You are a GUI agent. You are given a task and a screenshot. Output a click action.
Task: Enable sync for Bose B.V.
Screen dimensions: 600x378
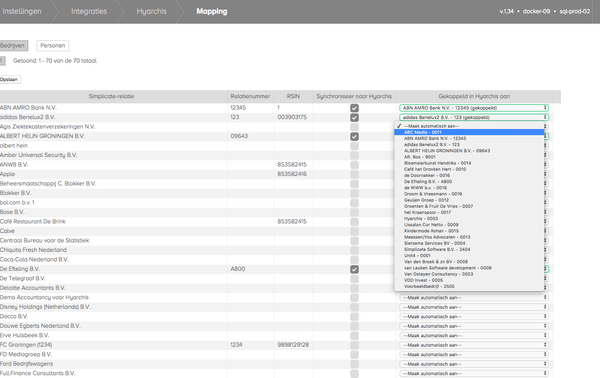pyautogui.click(x=354, y=212)
